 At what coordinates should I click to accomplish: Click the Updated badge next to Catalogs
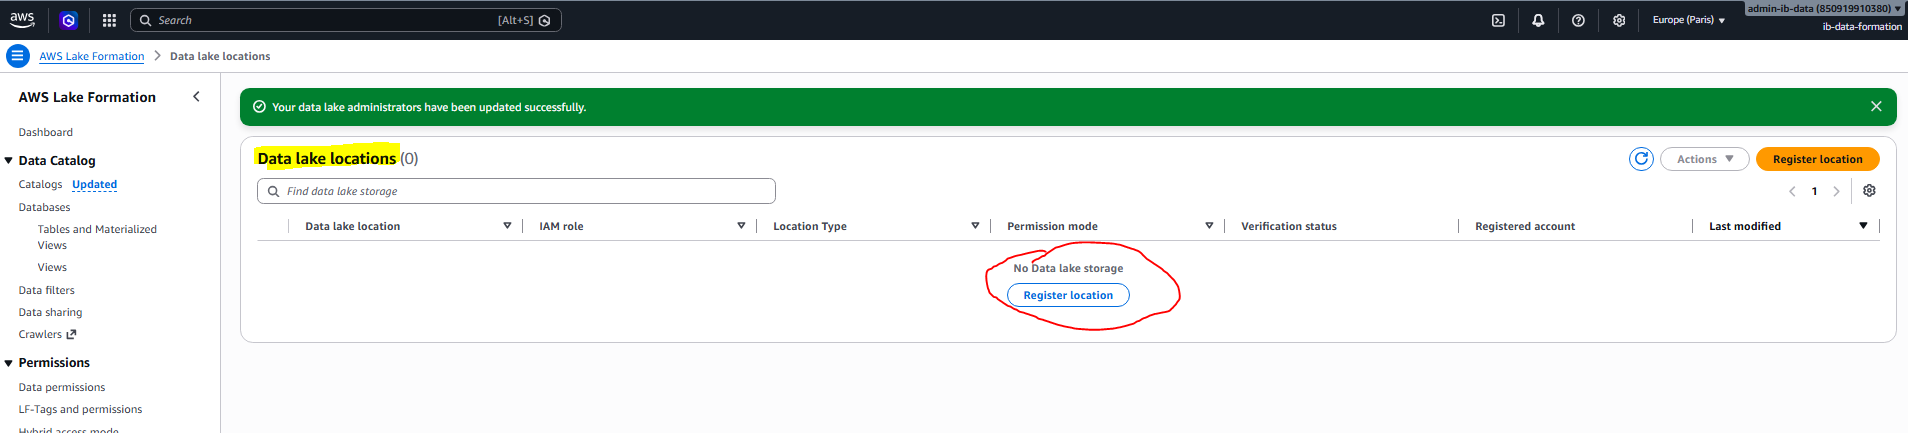click(x=94, y=184)
